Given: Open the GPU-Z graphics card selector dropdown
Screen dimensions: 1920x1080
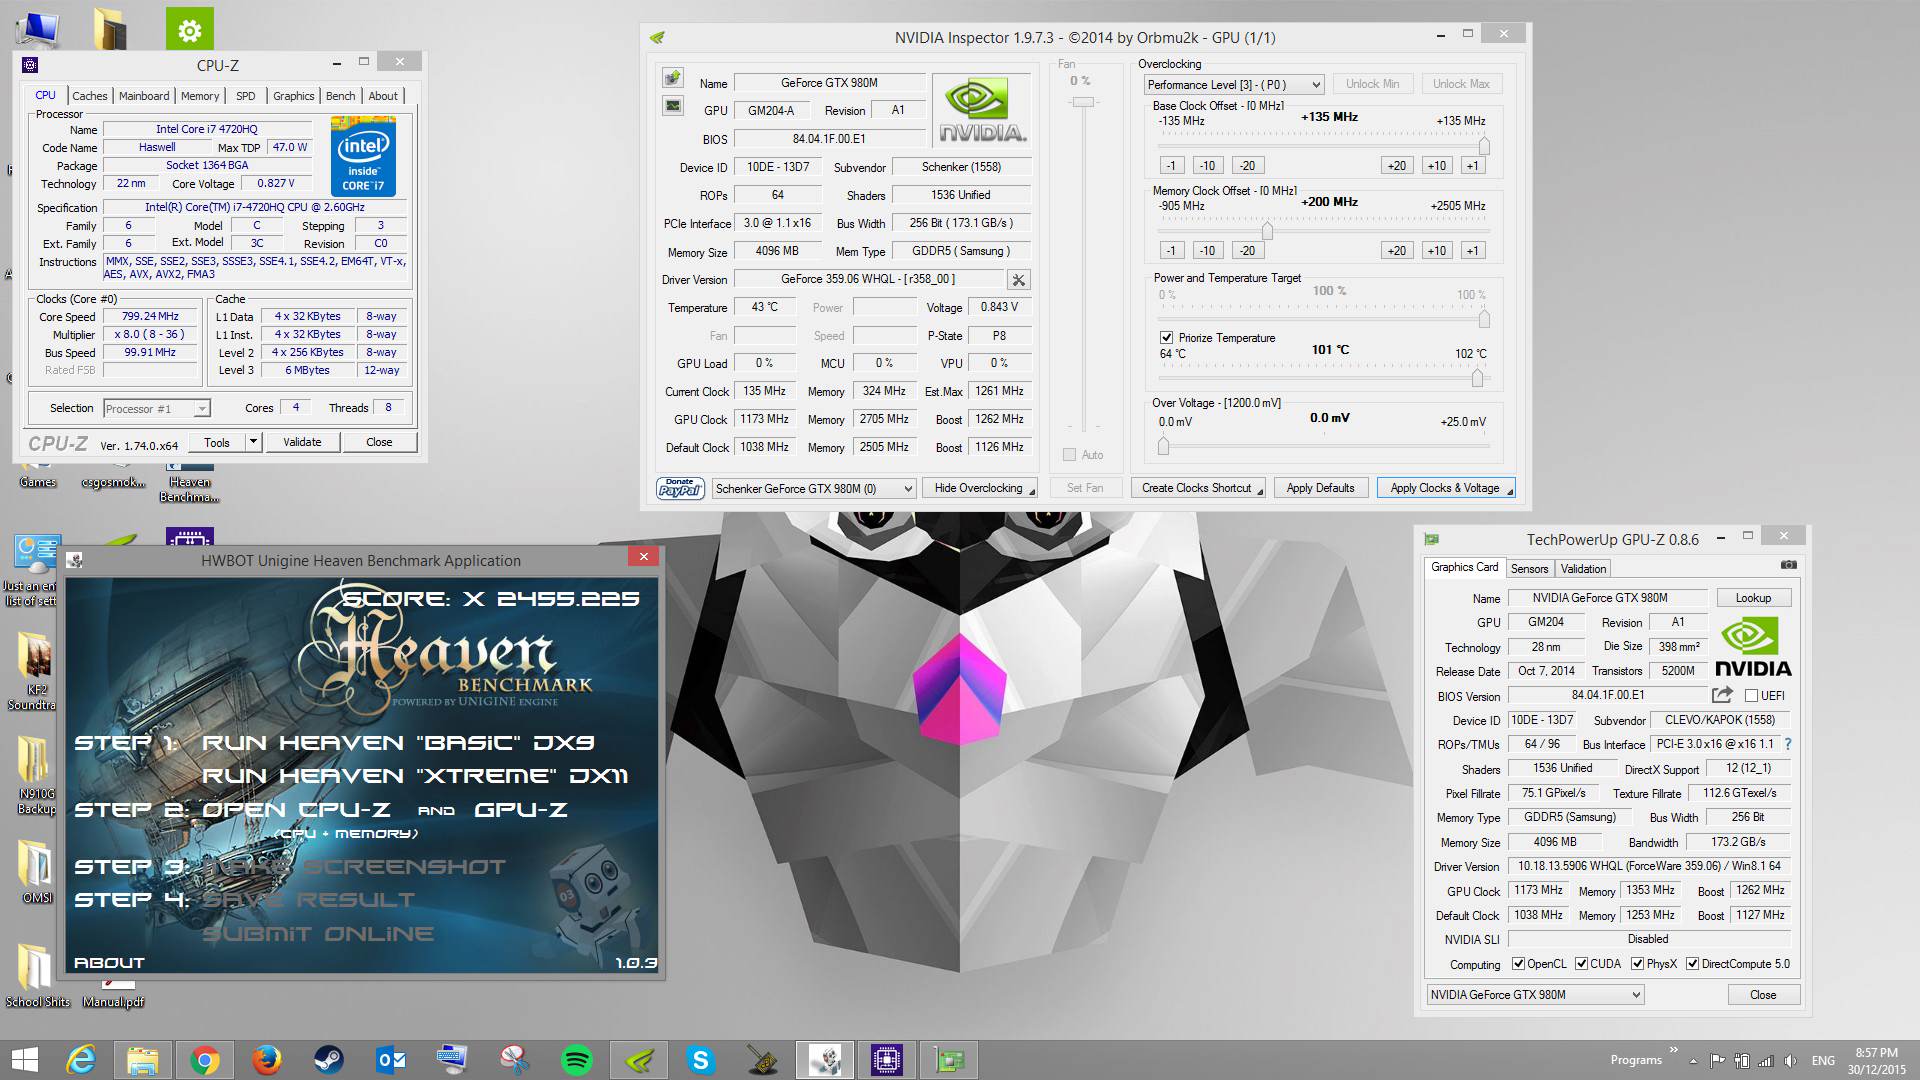Looking at the screenshot, I should tap(1535, 995).
